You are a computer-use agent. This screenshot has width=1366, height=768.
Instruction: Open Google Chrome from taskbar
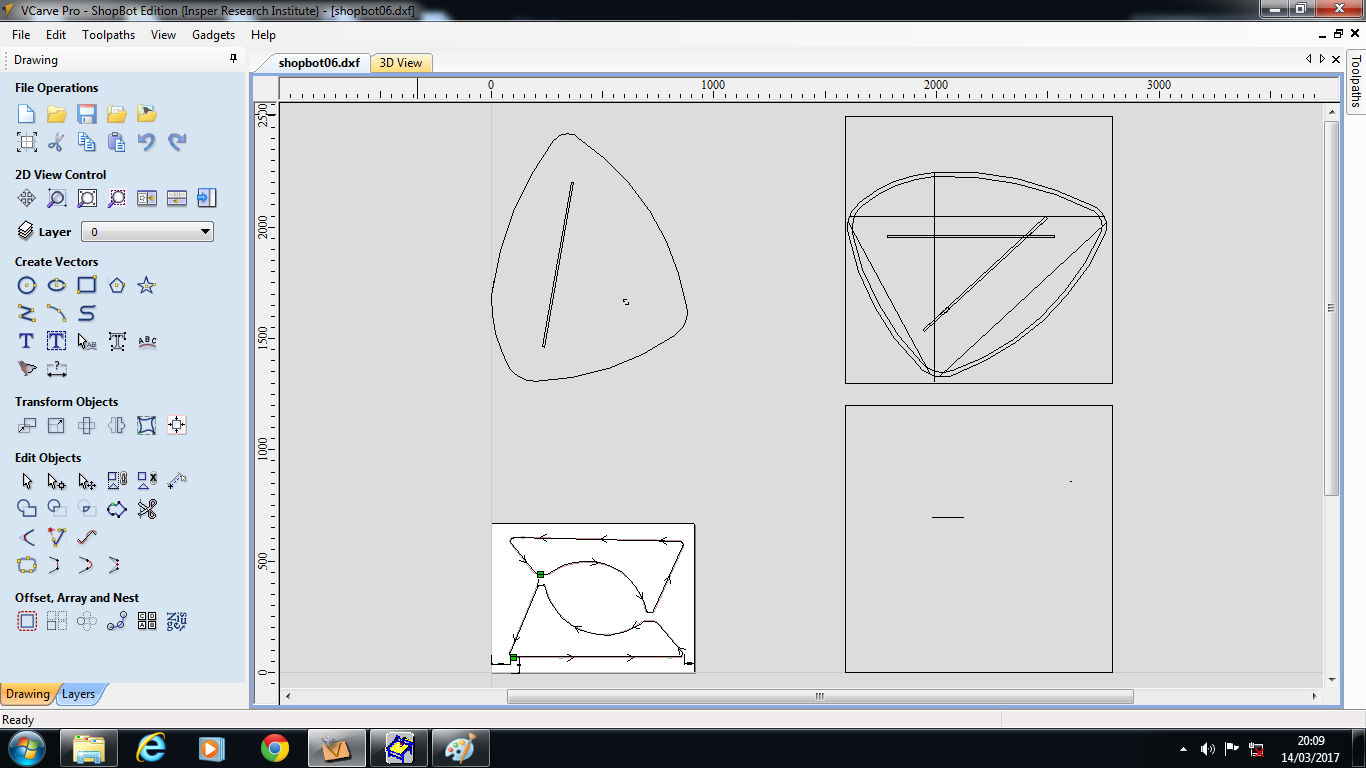pyautogui.click(x=275, y=747)
